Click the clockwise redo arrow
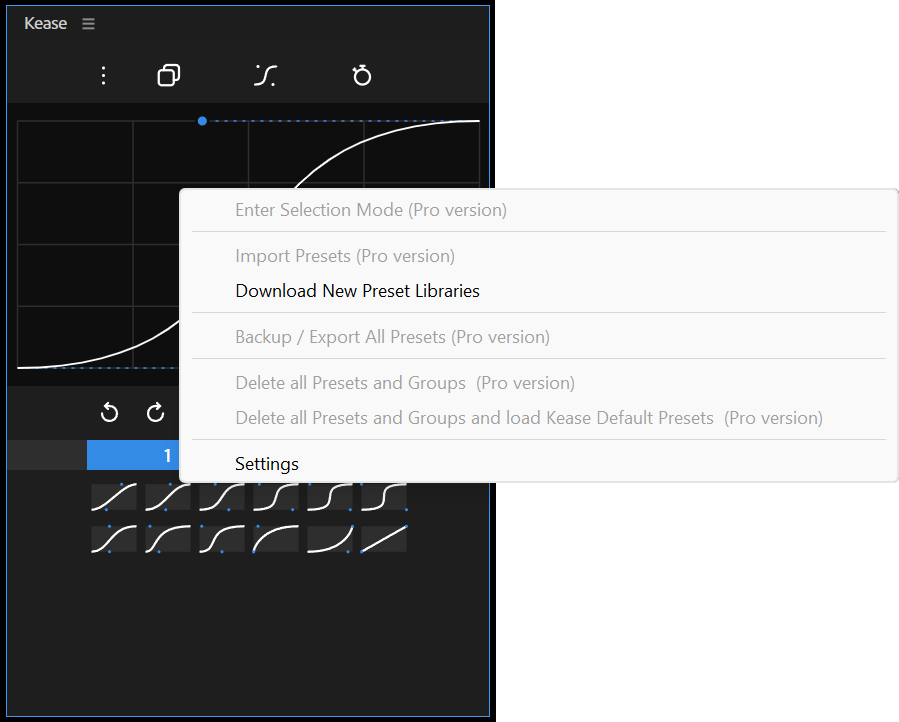Screen dimensions: 899x722 coord(155,413)
